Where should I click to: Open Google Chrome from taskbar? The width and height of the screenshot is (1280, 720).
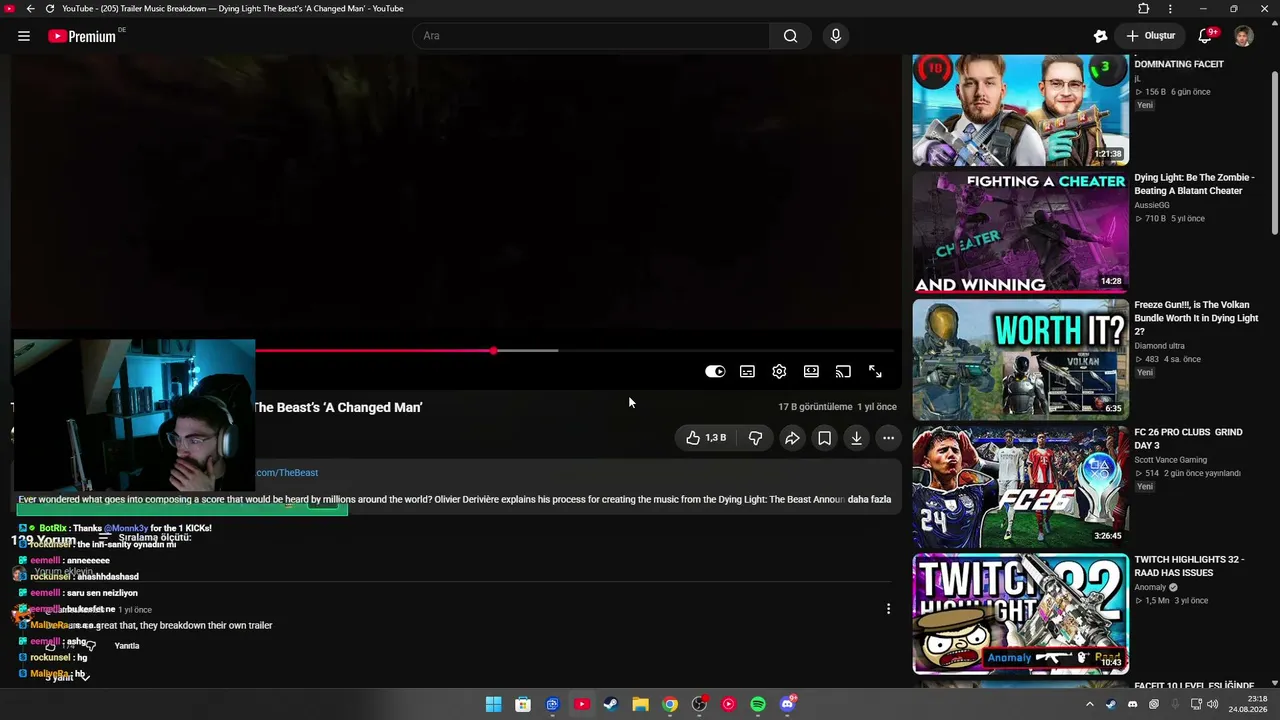(x=670, y=705)
